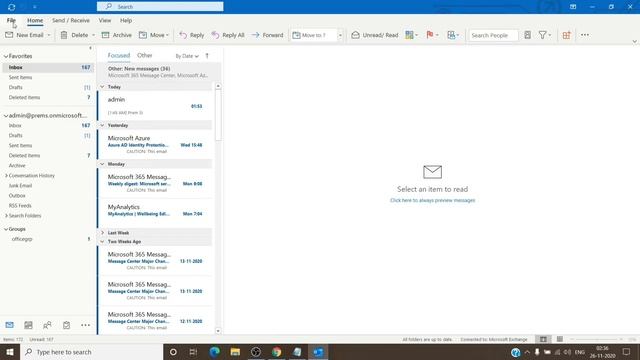Expand the Conversation History folder
Screen dimensions: 640x360
6,176
